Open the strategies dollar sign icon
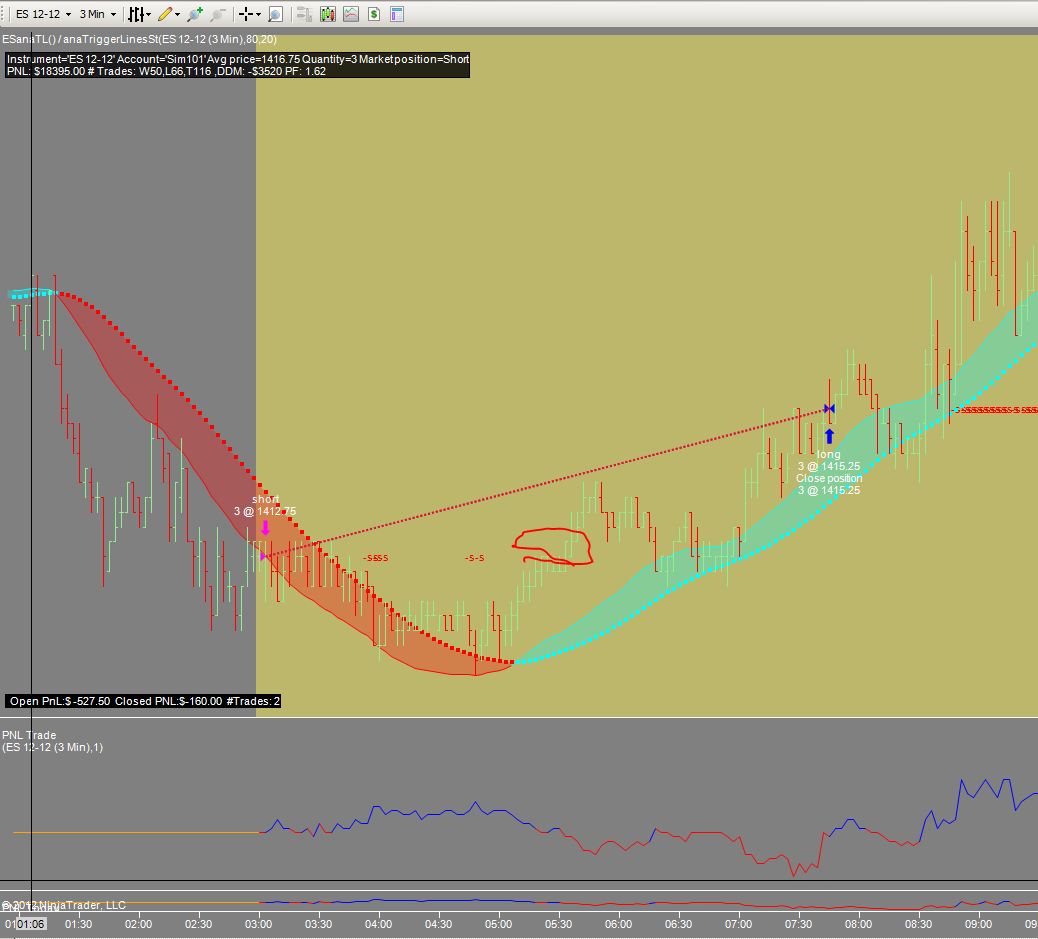This screenshot has width=1038, height=939. point(374,14)
